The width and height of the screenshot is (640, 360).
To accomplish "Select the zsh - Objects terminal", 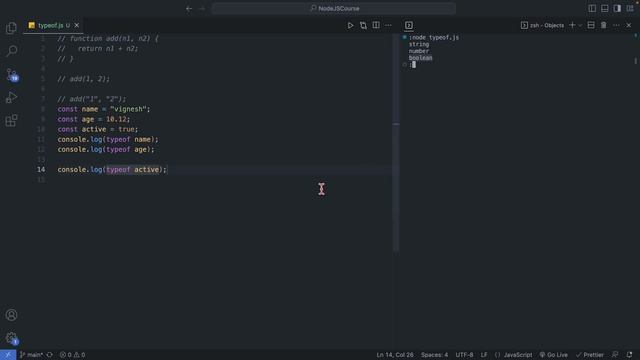I will pos(542,25).
